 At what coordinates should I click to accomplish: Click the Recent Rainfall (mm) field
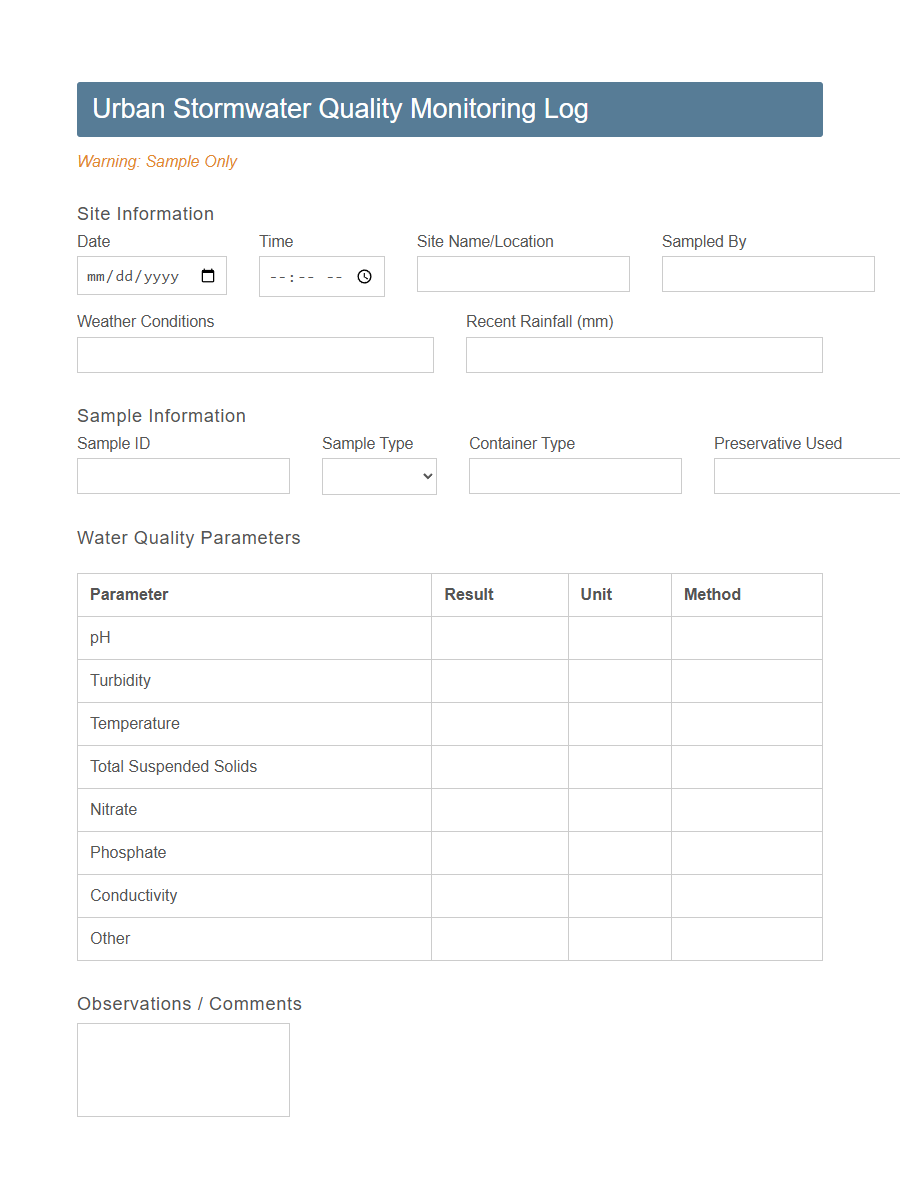click(644, 355)
